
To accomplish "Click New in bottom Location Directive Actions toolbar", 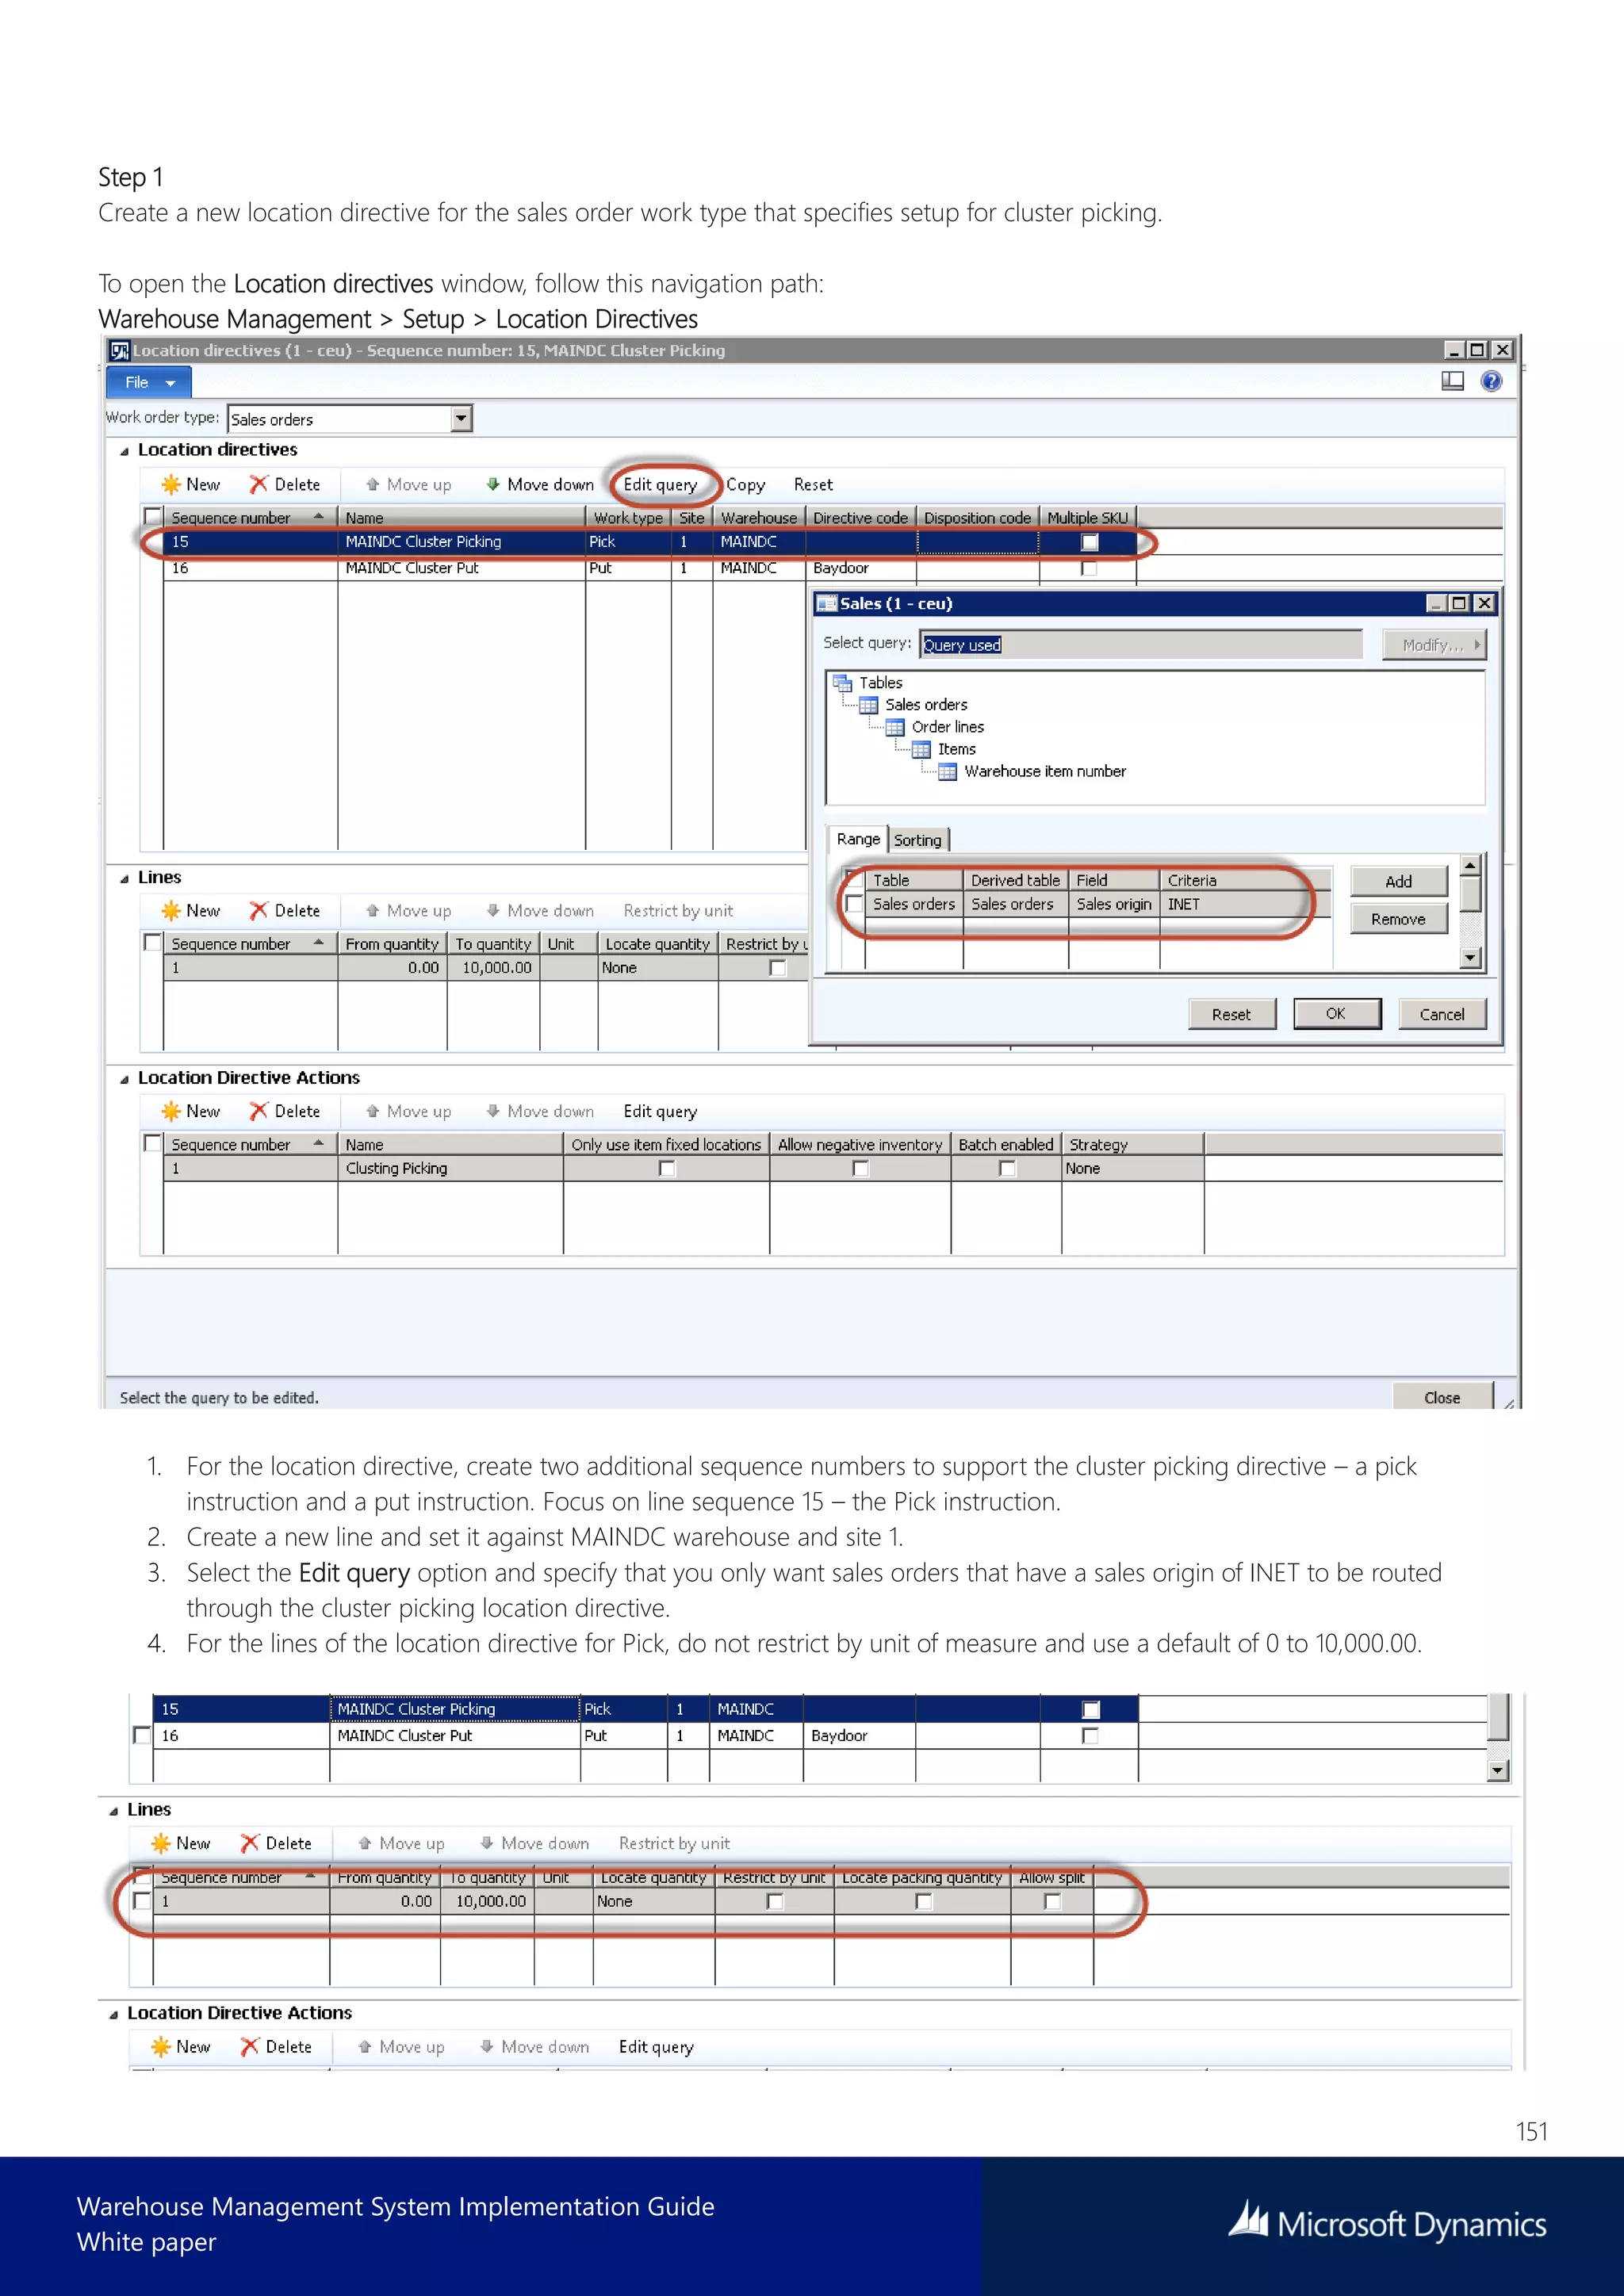I will [181, 2047].
